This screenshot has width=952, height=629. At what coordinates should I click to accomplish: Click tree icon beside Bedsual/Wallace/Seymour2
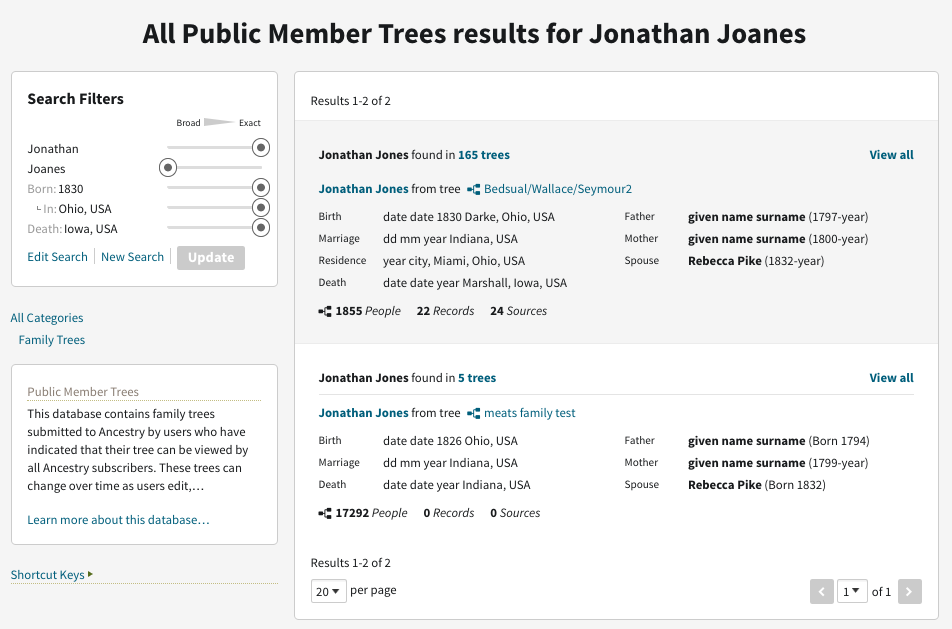click(x=474, y=189)
